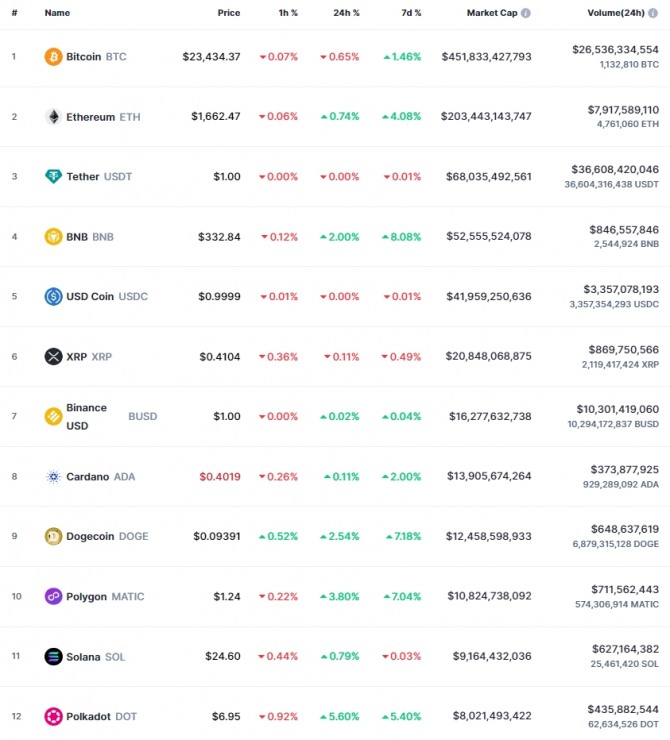Click the Tether green logo icon
Viewport: 670px width, 740px height.
[53, 177]
